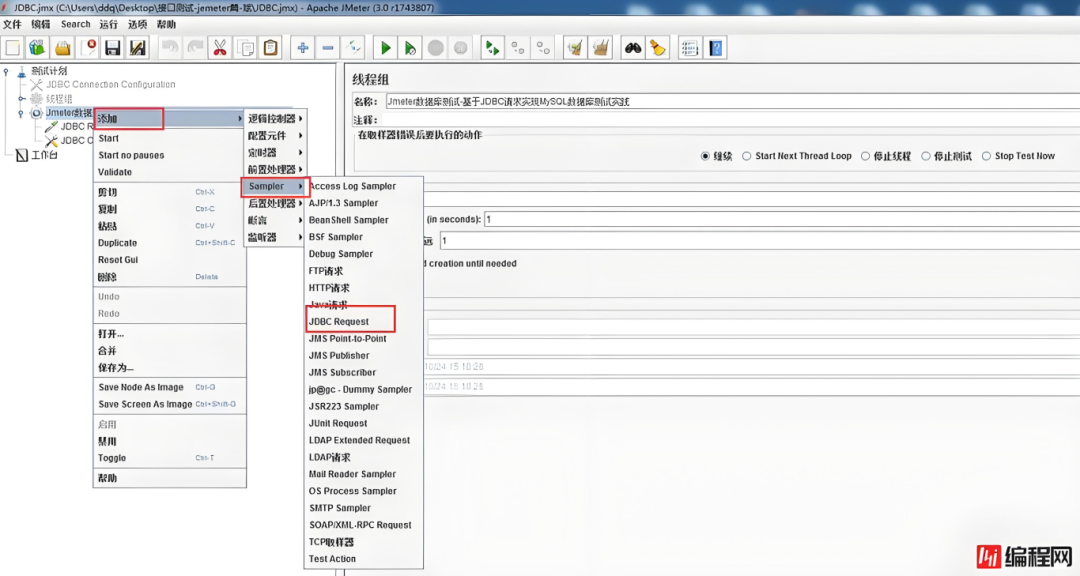Image resolution: width=1080 pixels, height=576 pixels.
Task: Click the 注释 comments input field
Action: tap(731, 120)
